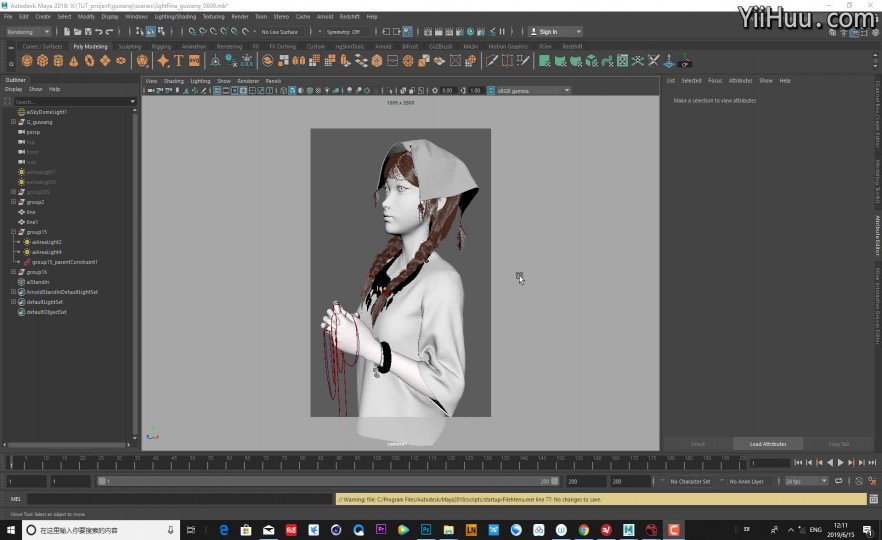The width and height of the screenshot is (882, 540).
Task: Open the Attribute Editor Focus menu
Action: 715,81
